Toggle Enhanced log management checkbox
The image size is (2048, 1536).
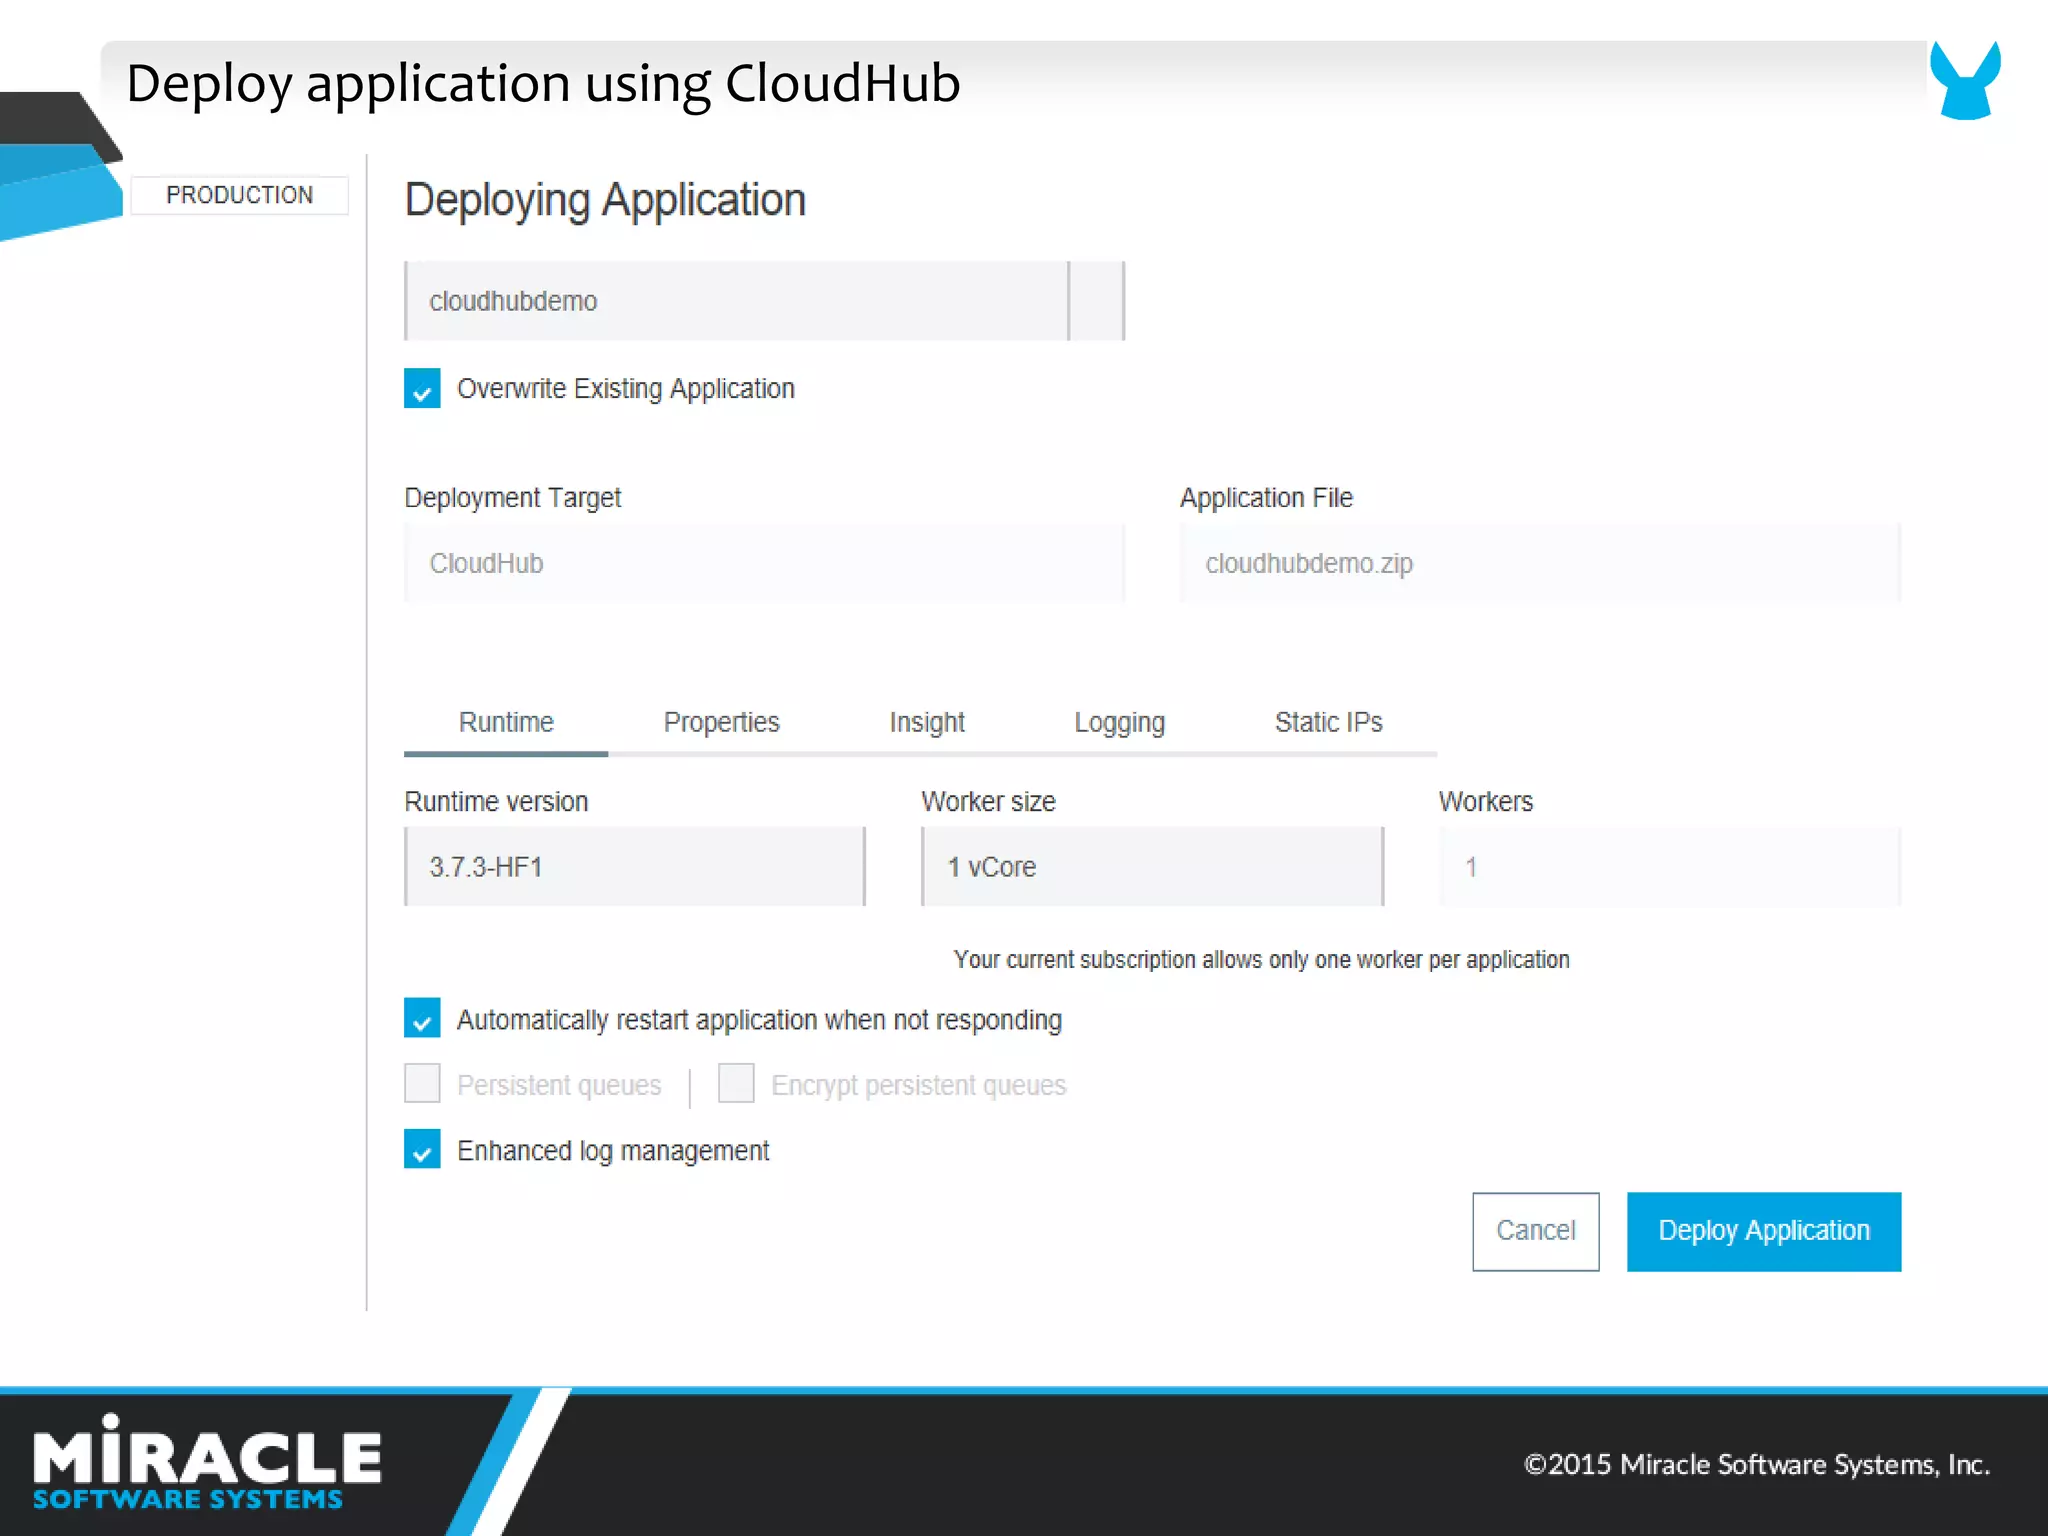tap(422, 1149)
